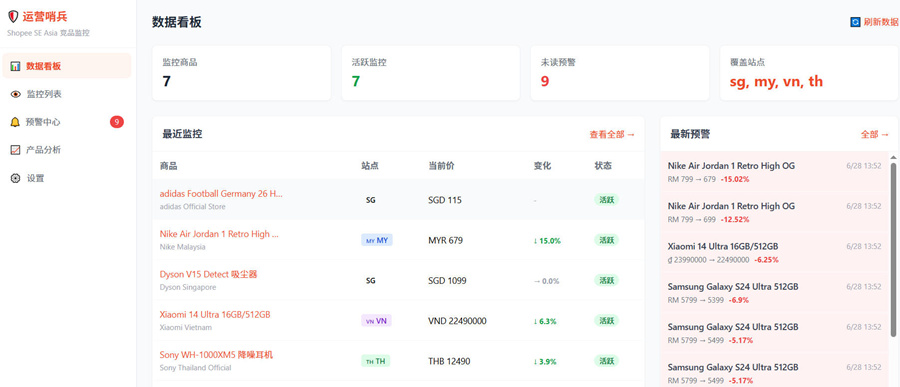
Task: Open the Samsung Galaxy S24 -6.9% alert
Action: (x=775, y=292)
